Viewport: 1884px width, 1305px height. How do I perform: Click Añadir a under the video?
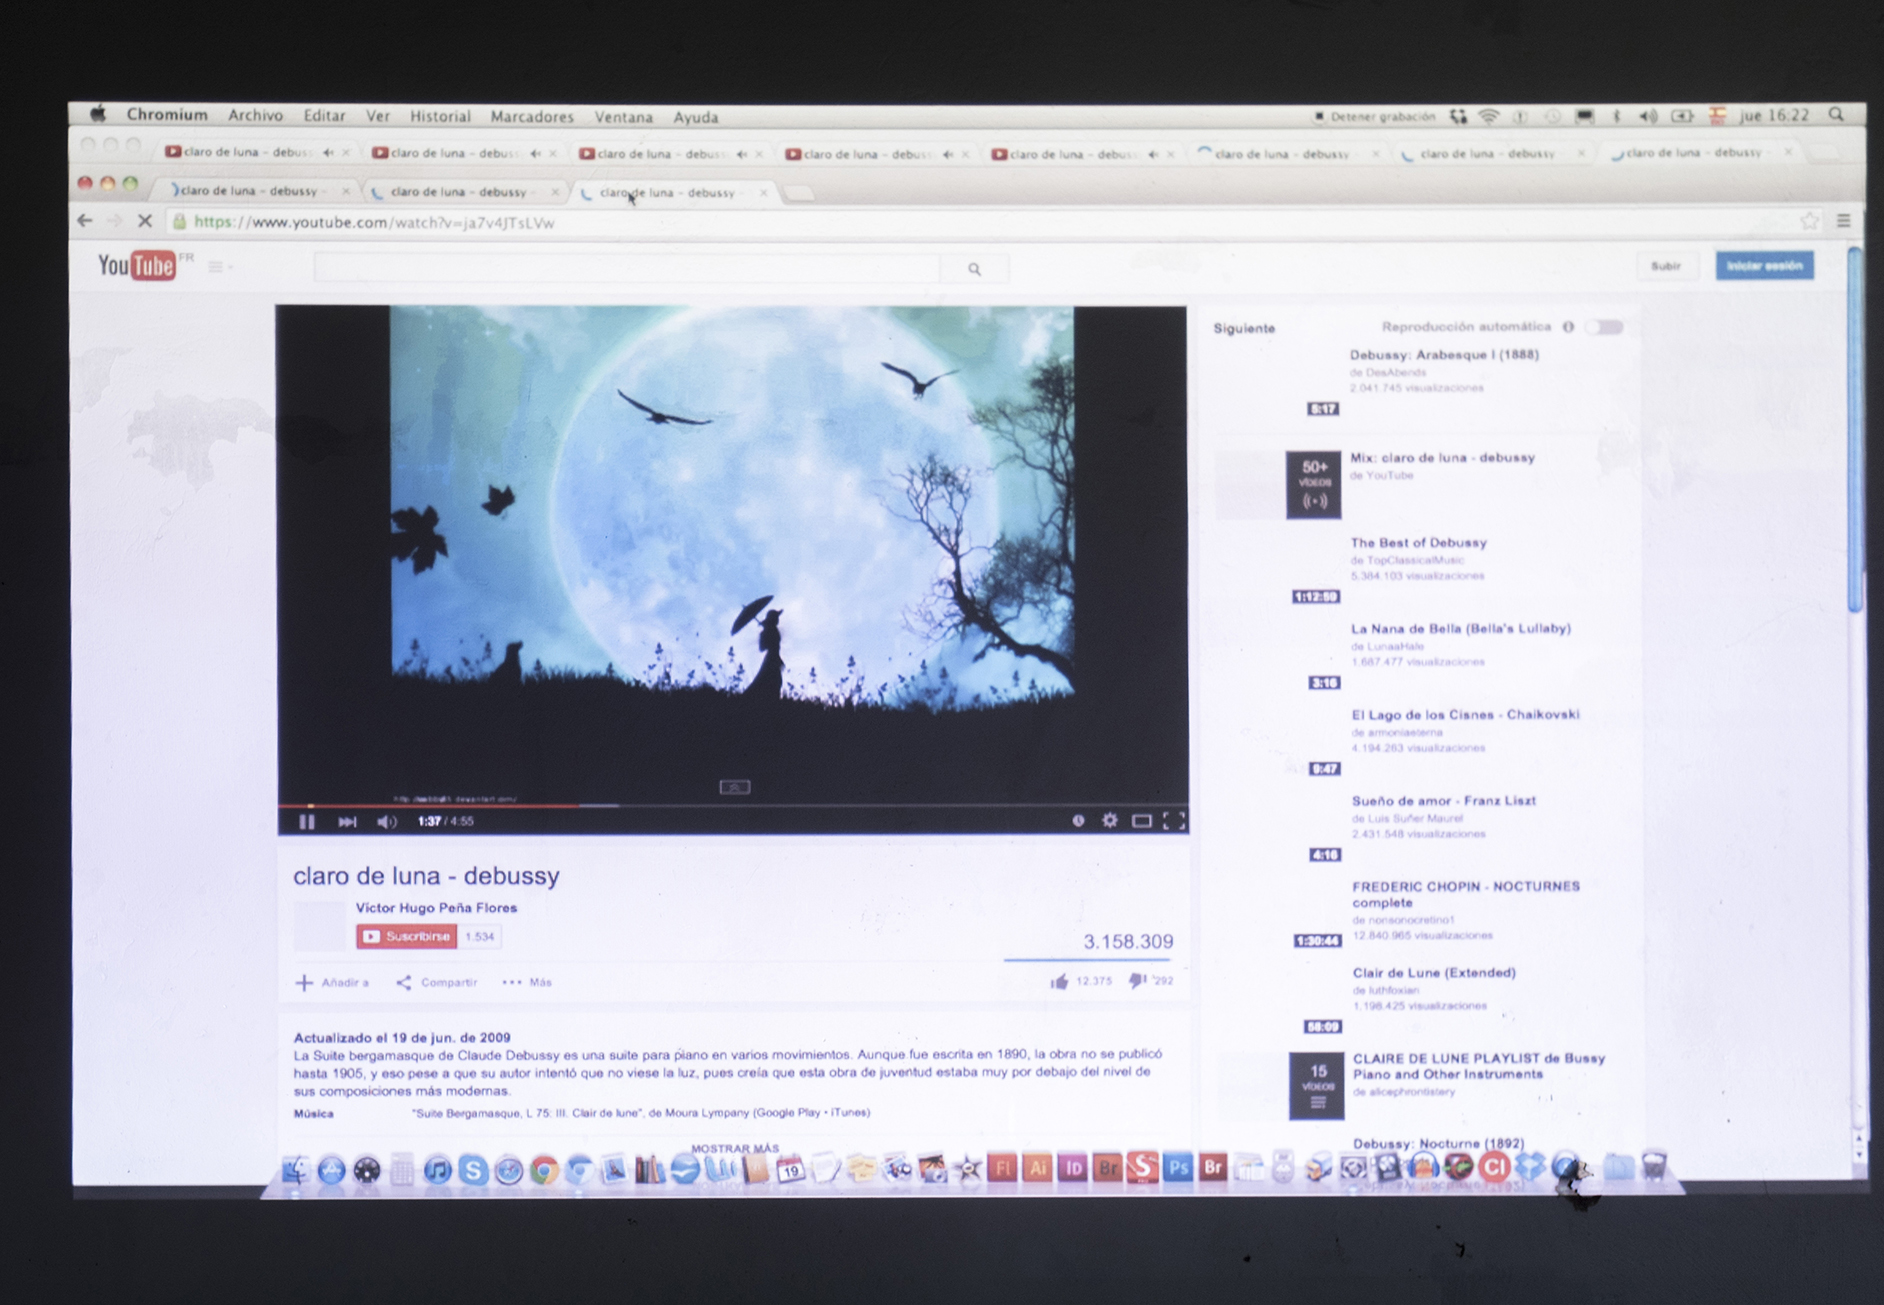333,983
